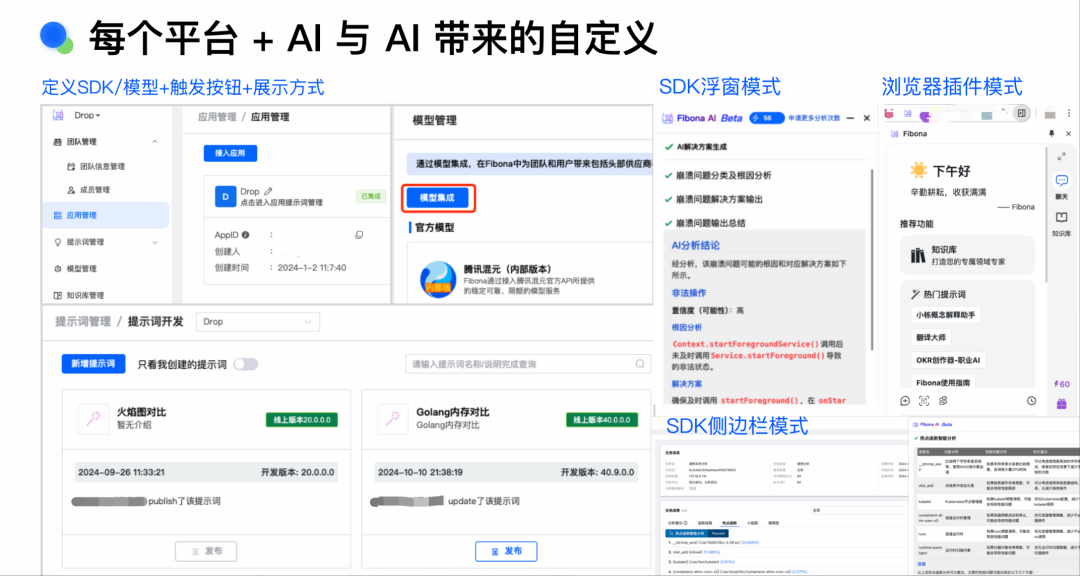Collapse the 团队管理 section chevron
The image size is (1080, 576).
tap(154, 142)
